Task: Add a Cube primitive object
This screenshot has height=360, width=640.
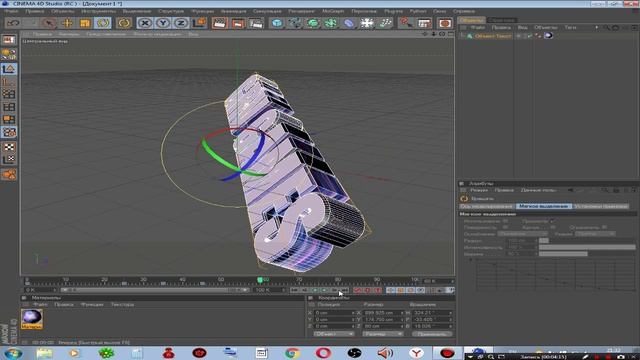Action: pyautogui.click(x=277, y=23)
